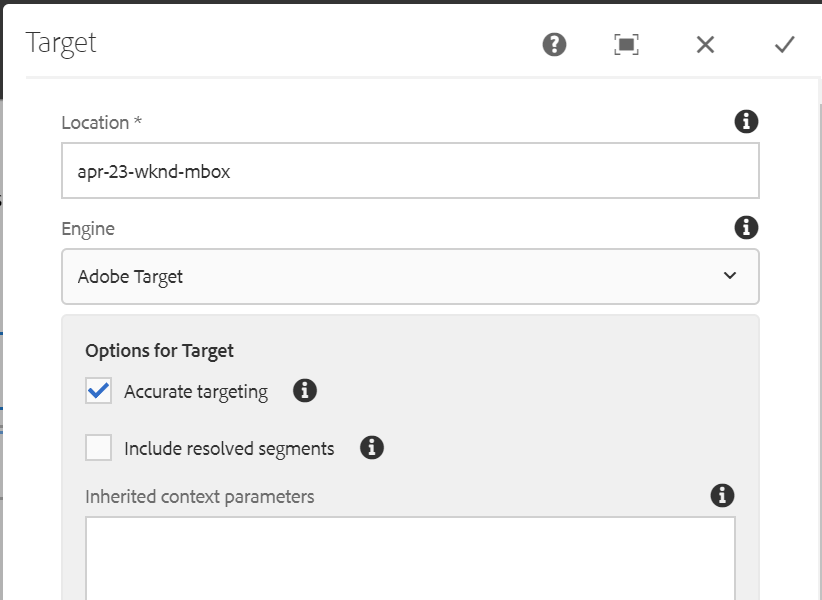Click the Accurate targeting label text
The width and height of the screenshot is (822, 600).
(x=195, y=392)
